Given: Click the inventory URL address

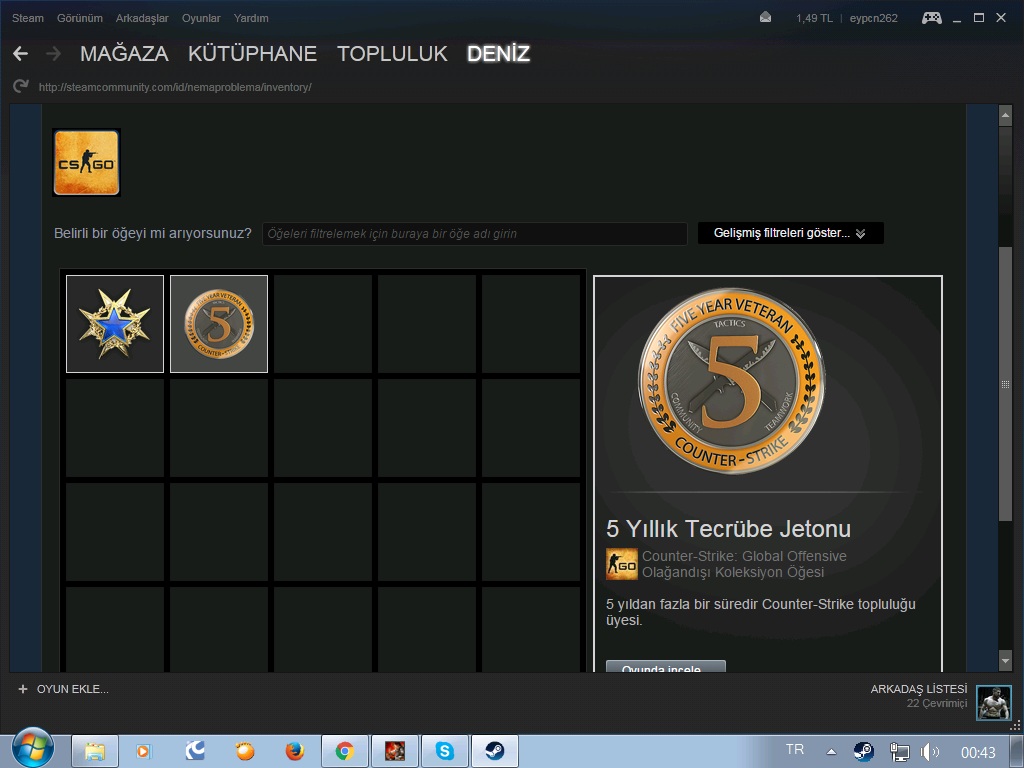Looking at the screenshot, I should click(175, 87).
